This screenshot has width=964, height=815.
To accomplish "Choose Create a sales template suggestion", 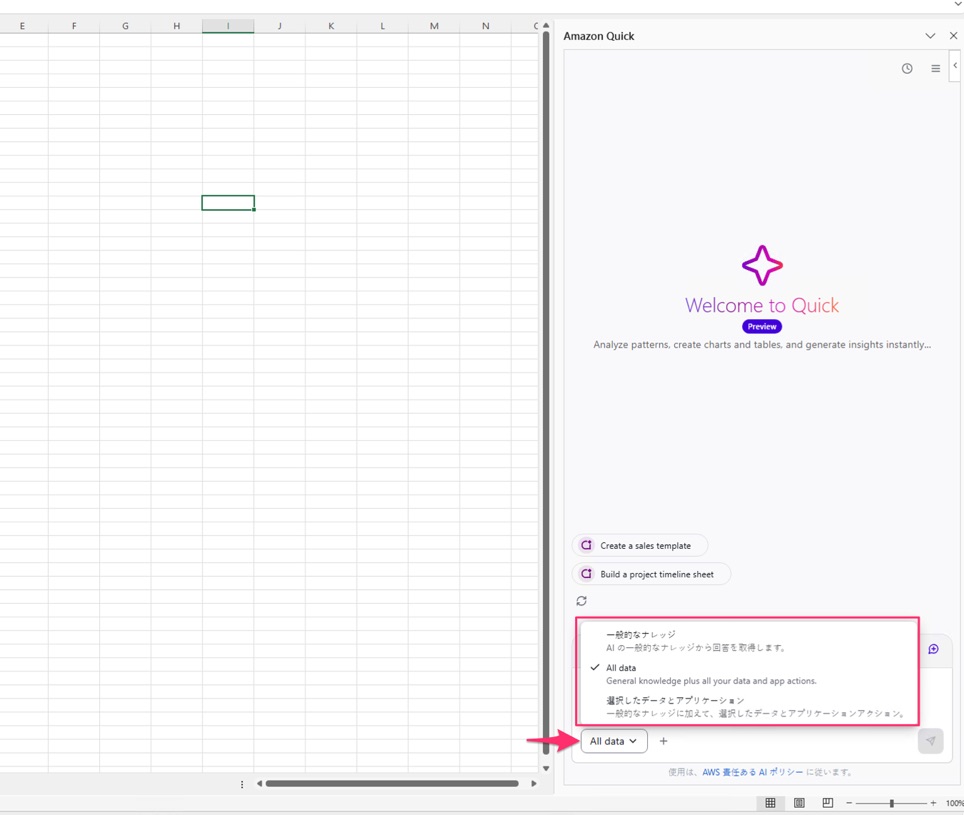I will (639, 545).
